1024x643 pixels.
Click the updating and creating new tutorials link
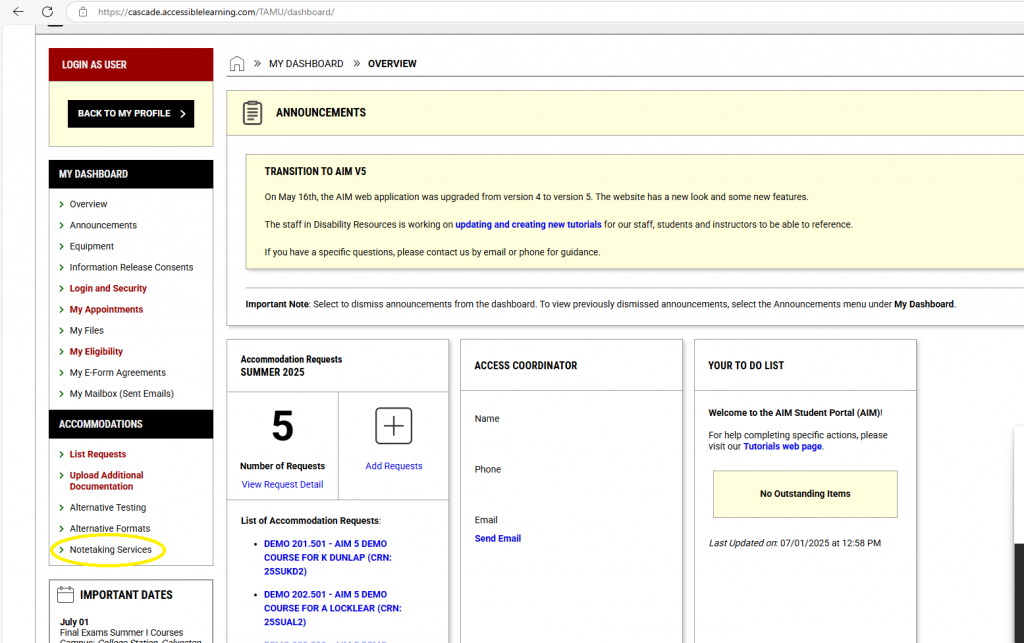pyautogui.click(x=527, y=225)
